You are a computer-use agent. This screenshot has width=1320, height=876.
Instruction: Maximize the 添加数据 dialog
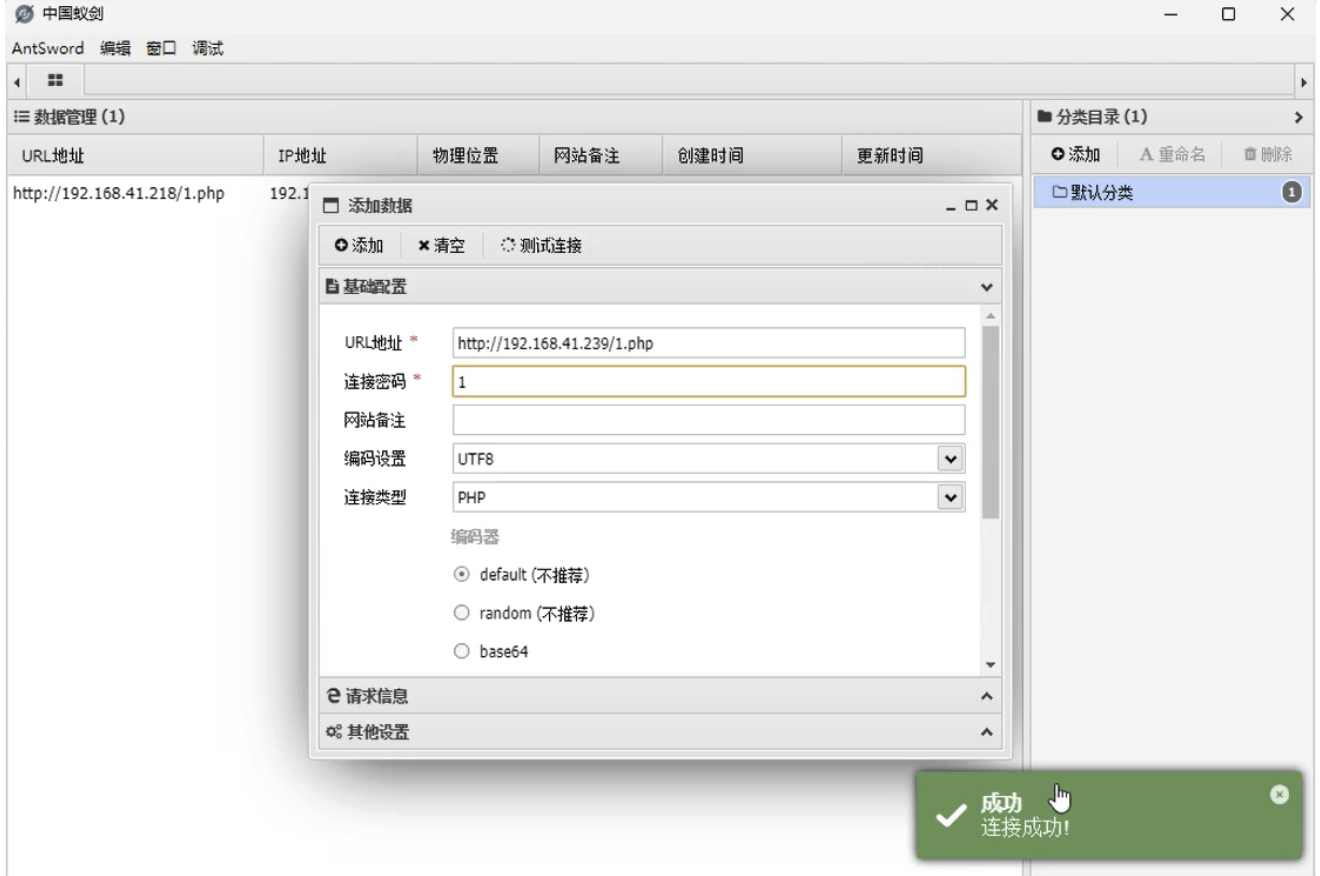tap(972, 206)
